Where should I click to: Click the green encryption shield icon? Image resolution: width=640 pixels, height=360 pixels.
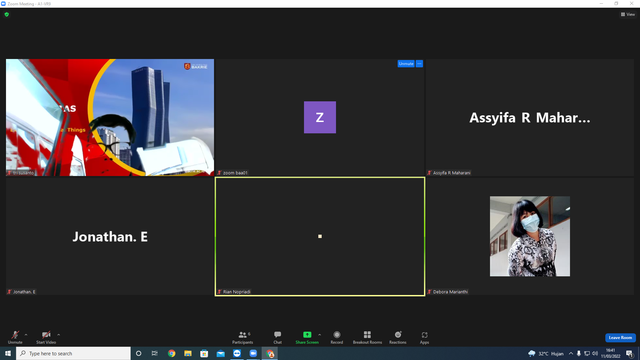click(x=7, y=14)
